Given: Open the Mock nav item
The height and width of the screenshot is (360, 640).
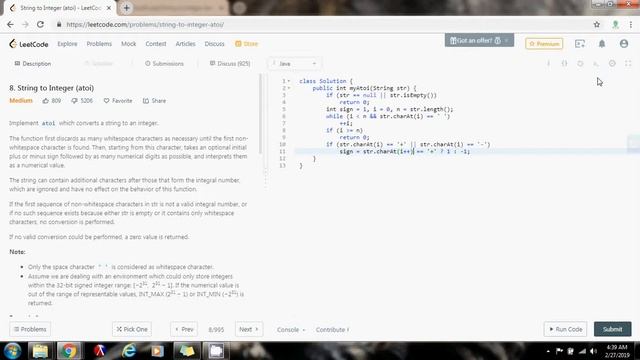Looking at the screenshot, I should point(129,44).
